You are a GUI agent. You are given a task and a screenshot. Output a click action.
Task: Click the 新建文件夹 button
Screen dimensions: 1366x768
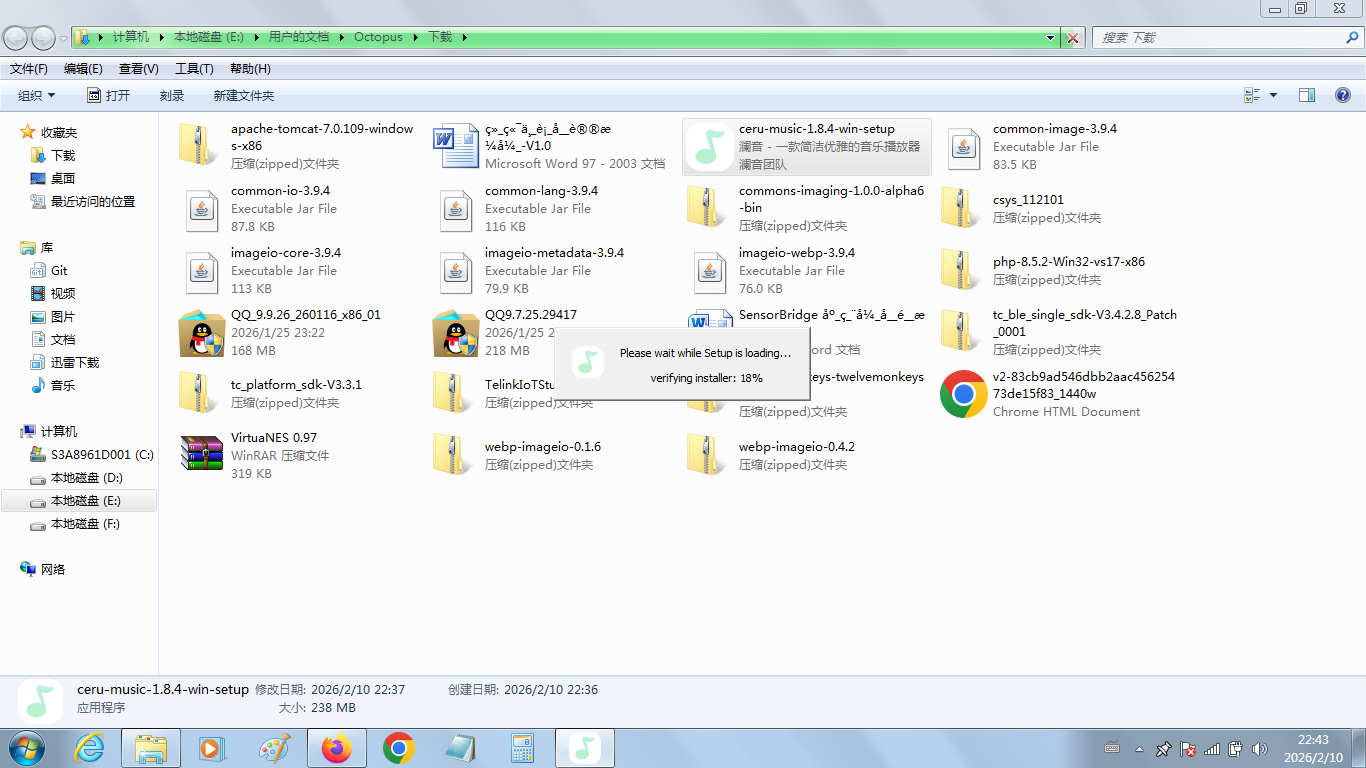(x=243, y=96)
